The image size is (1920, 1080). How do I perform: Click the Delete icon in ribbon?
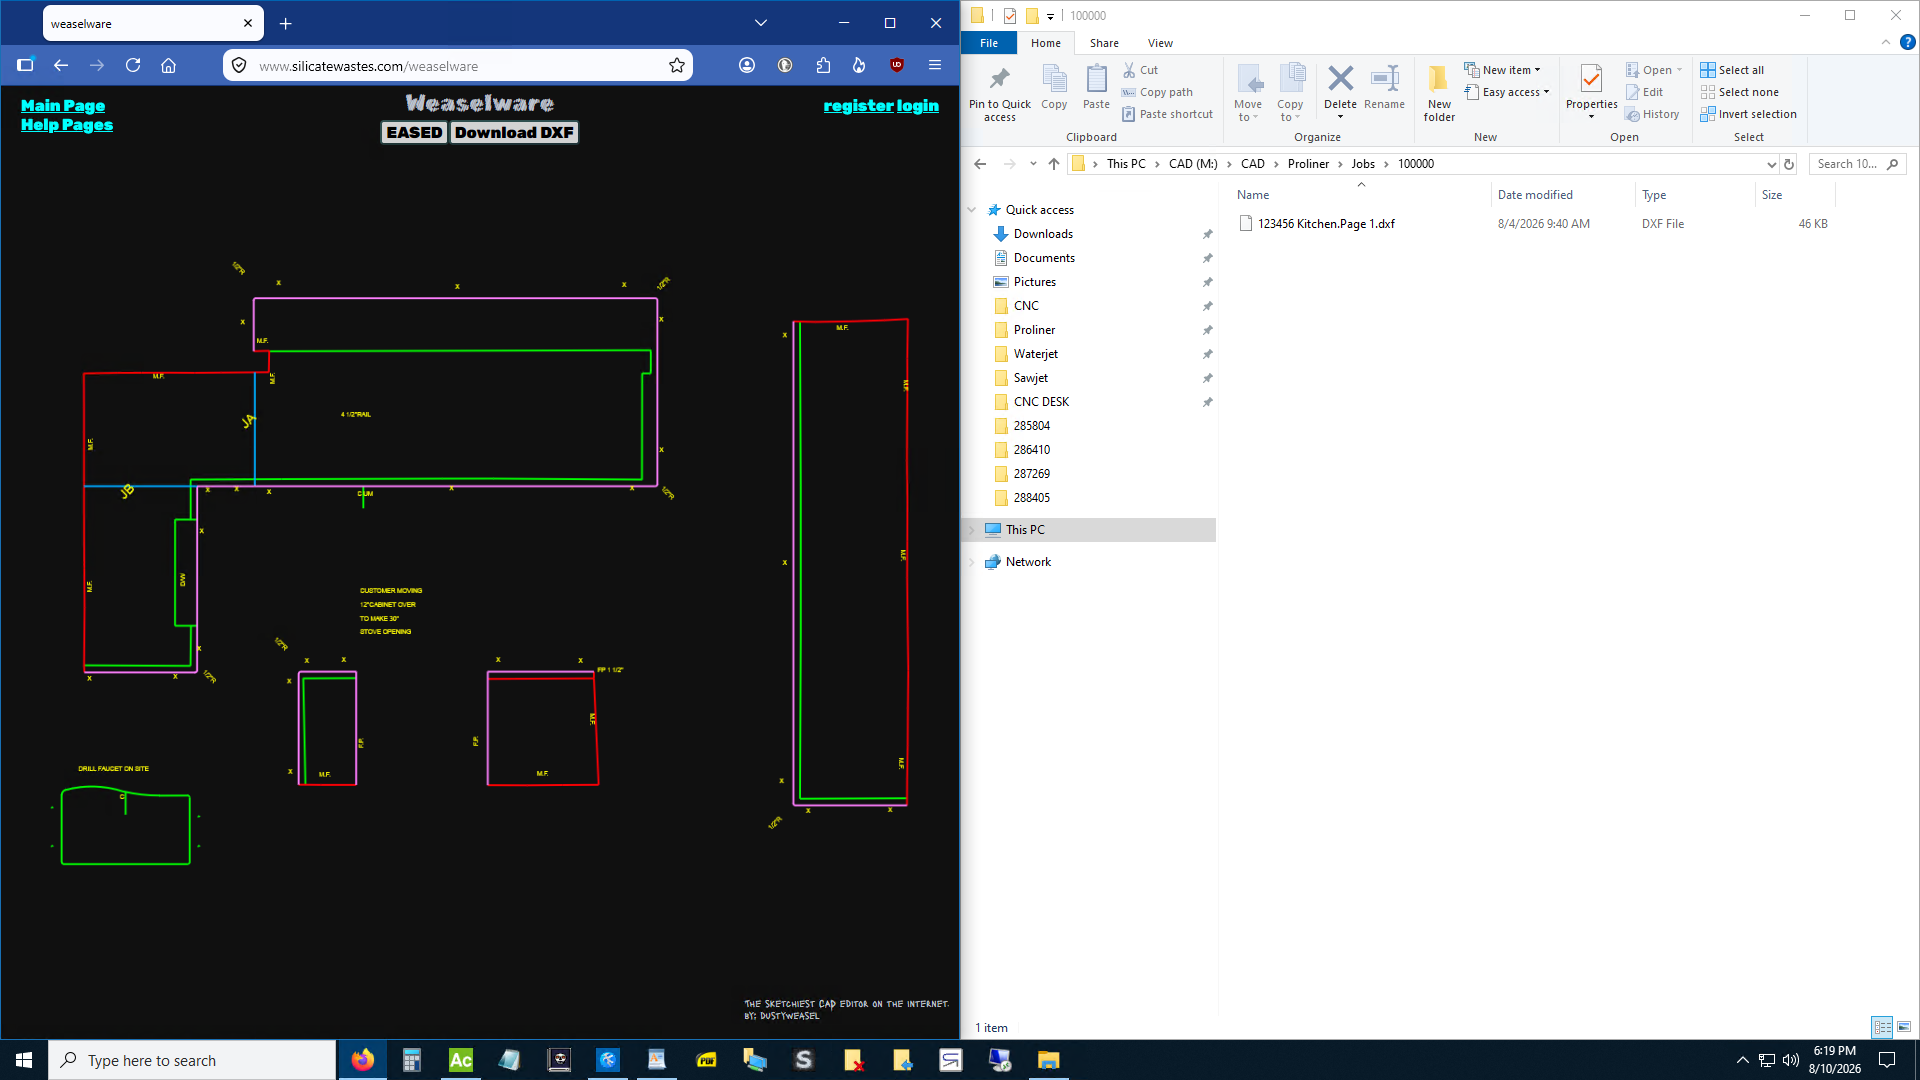(1340, 79)
